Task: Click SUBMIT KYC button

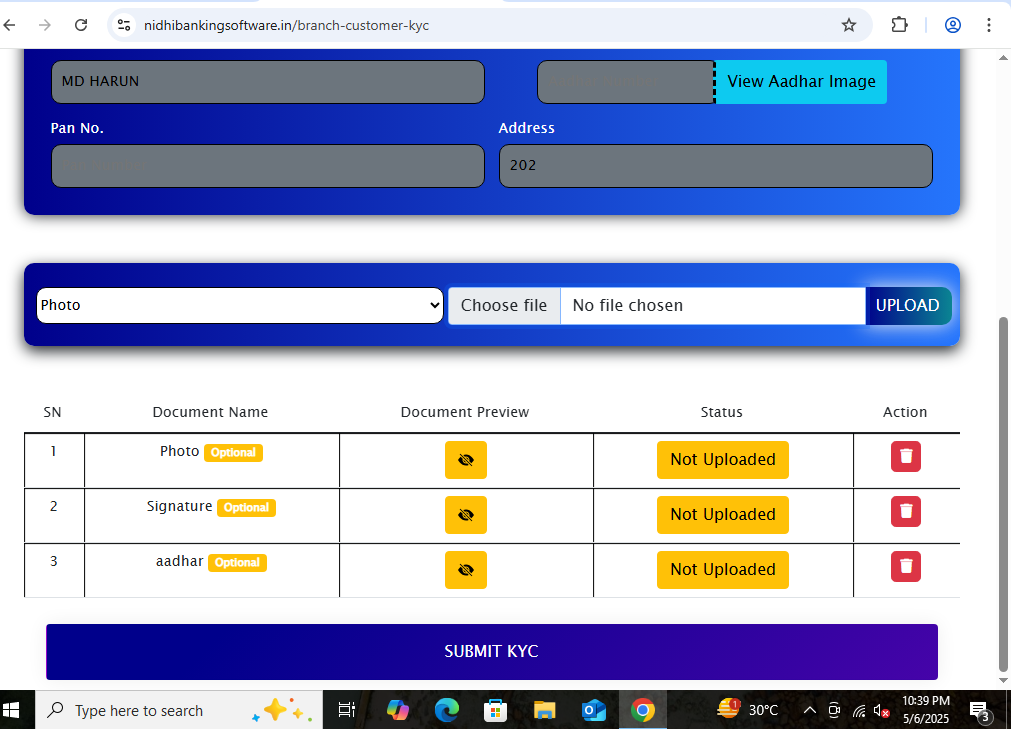Action: coord(491,651)
